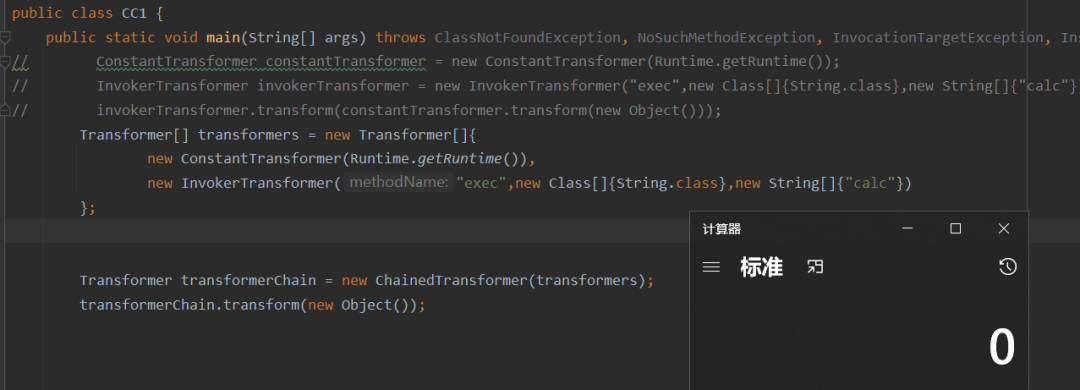
Task: Click fold end marker beside invokerTransformer.transform comment
Action: [x=6, y=110]
